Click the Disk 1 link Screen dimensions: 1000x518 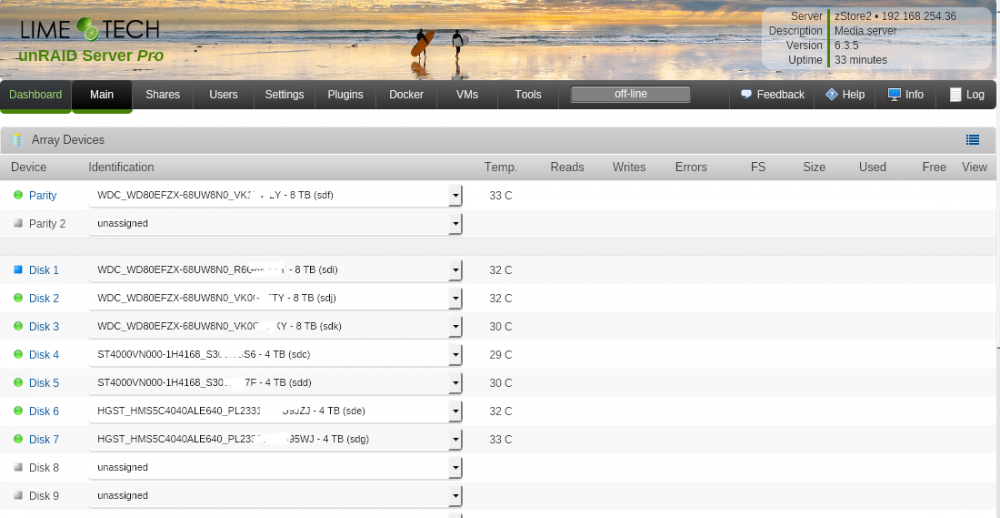coord(44,270)
